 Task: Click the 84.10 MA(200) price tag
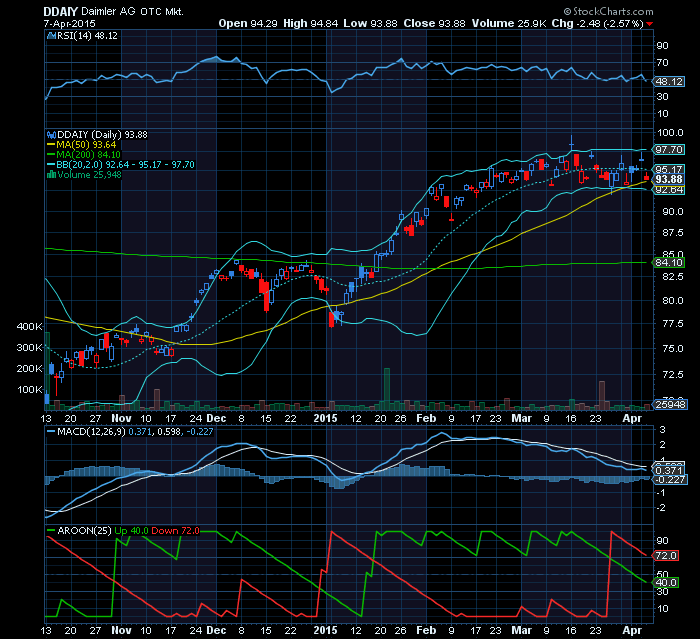668,263
